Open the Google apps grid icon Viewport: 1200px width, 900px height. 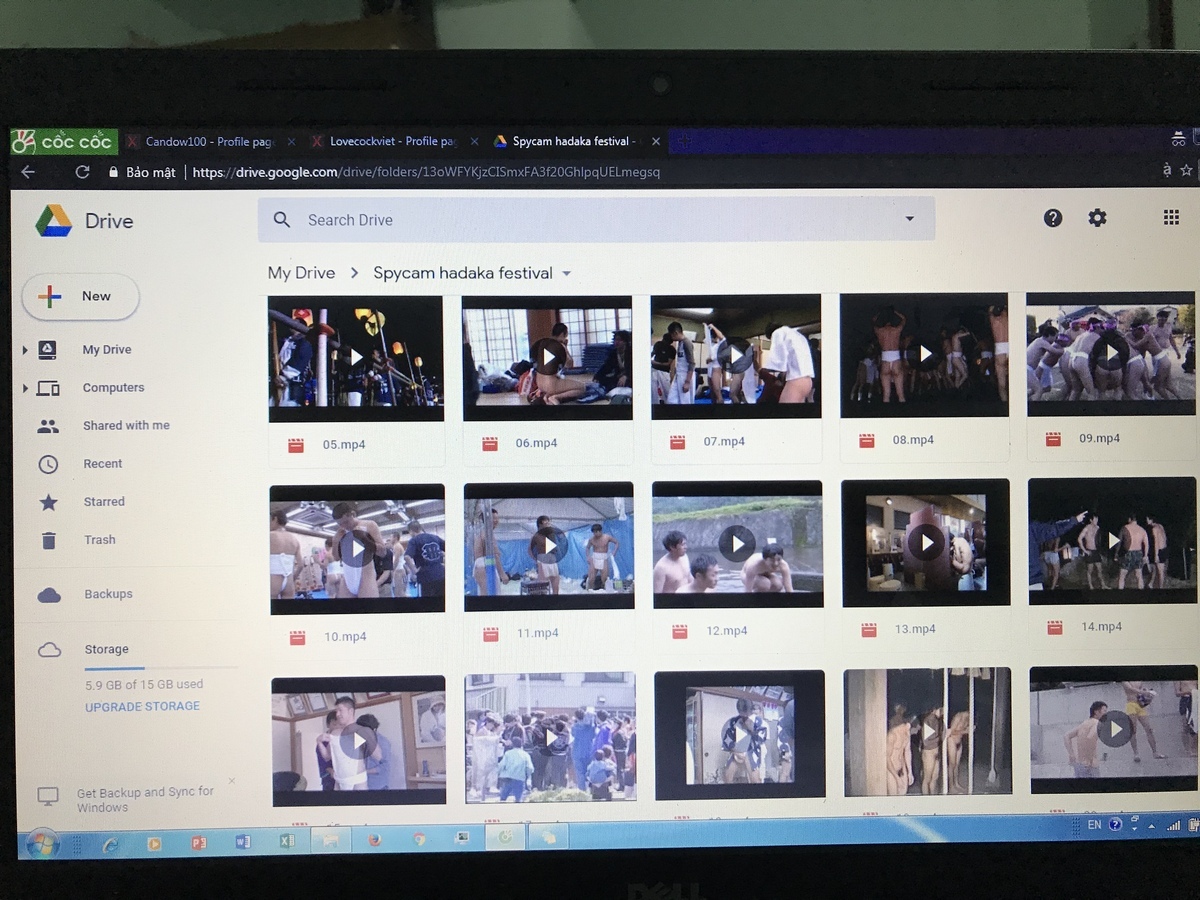(x=1171, y=218)
